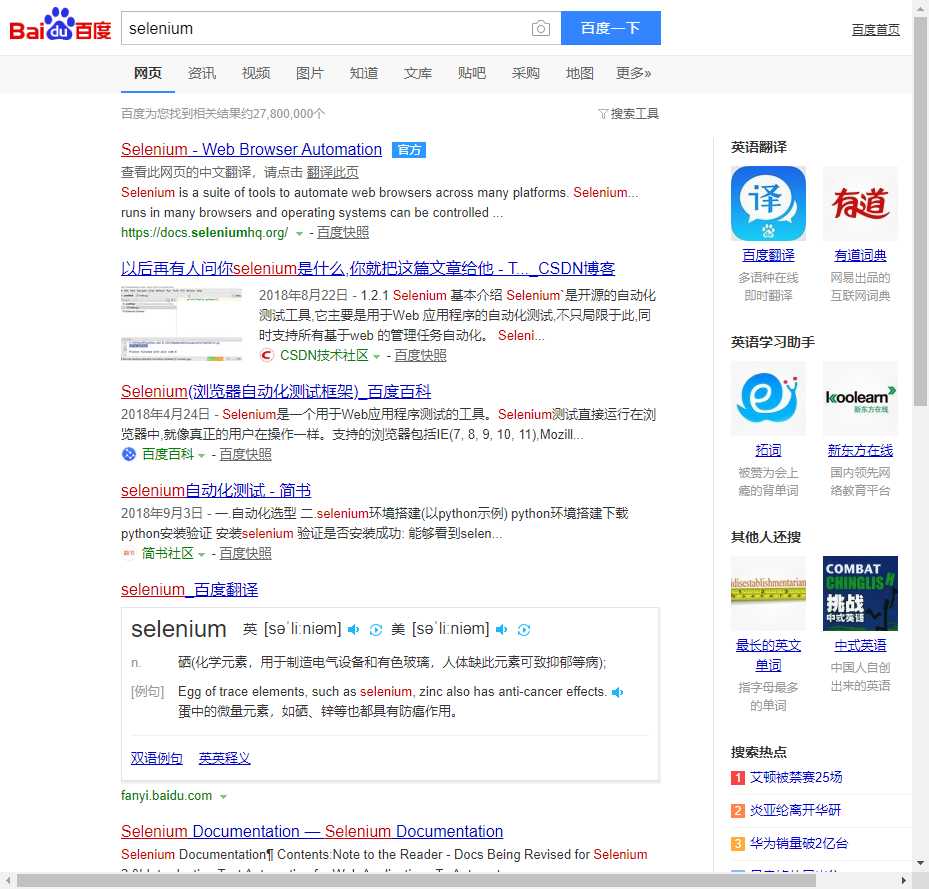
Task: Click the Combat Chinglish thumbnail image
Action: pyautogui.click(x=860, y=593)
